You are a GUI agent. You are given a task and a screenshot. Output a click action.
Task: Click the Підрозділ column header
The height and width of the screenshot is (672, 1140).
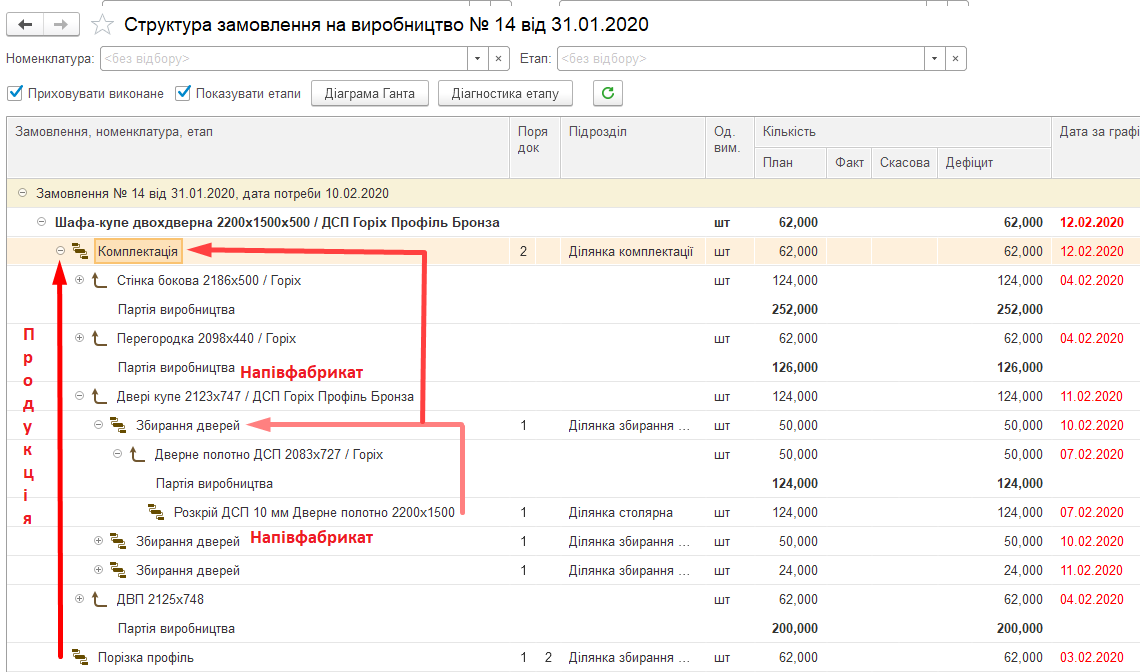pyautogui.click(x=598, y=132)
